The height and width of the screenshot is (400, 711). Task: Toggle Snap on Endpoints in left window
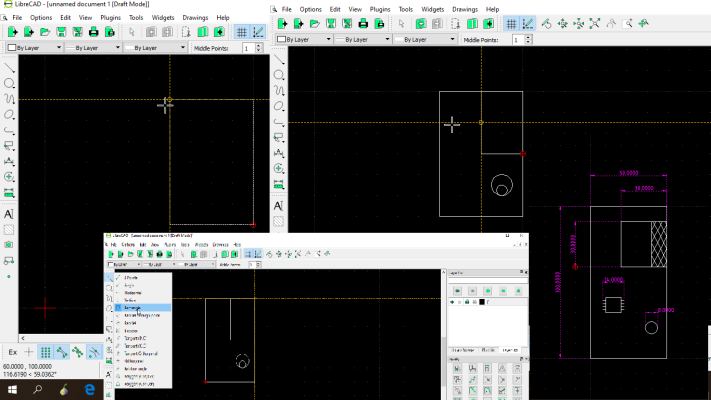62,352
